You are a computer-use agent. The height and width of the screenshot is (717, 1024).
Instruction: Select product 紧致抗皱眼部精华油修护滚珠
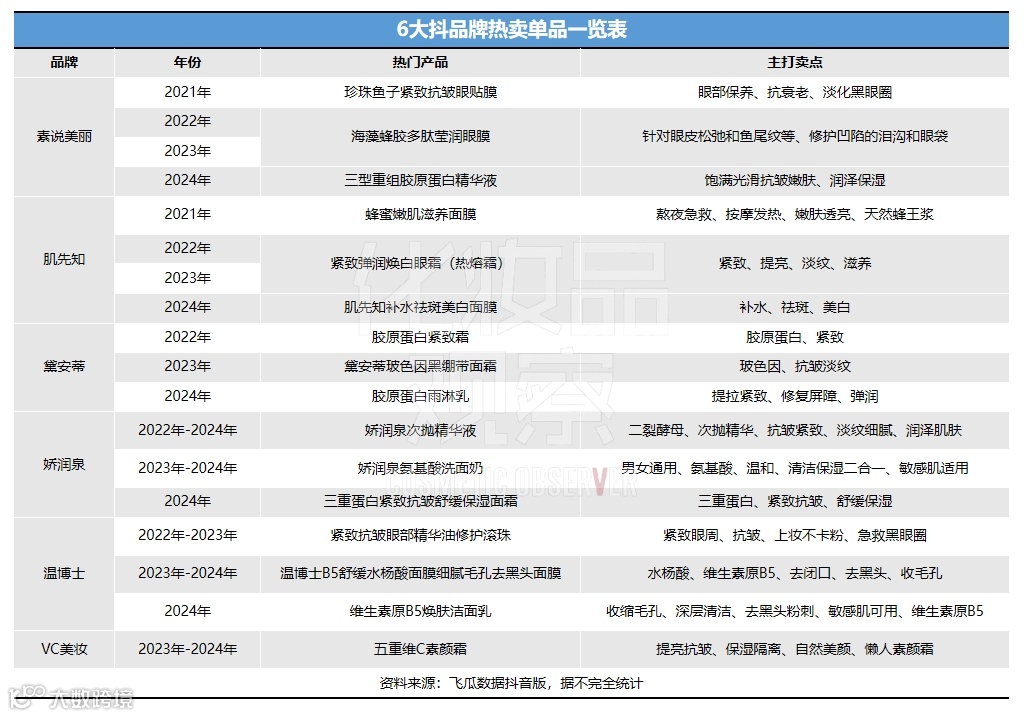tap(421, 535)
